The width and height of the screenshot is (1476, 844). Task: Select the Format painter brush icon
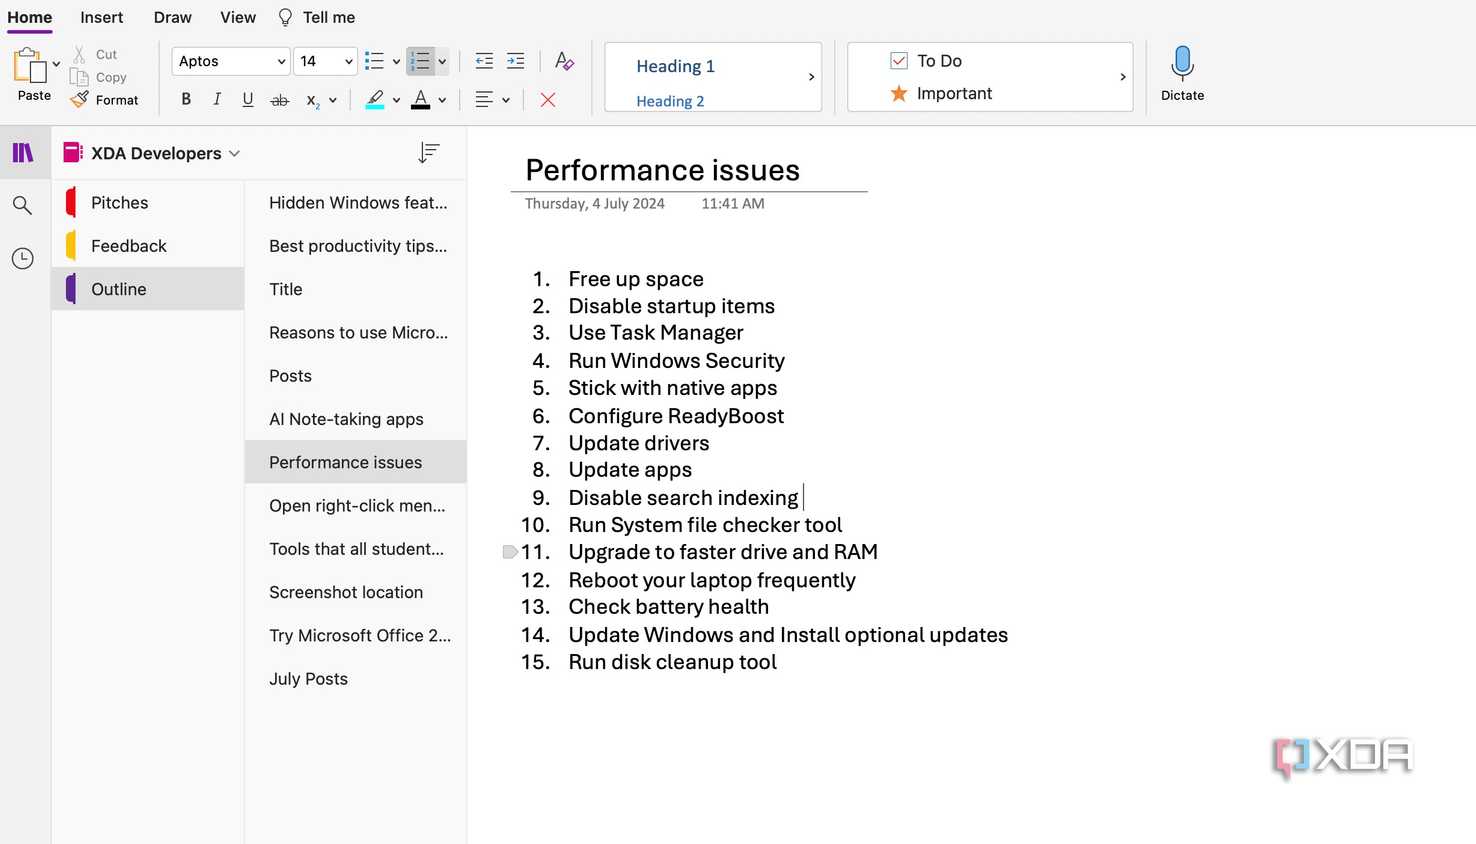pos(80,100)
